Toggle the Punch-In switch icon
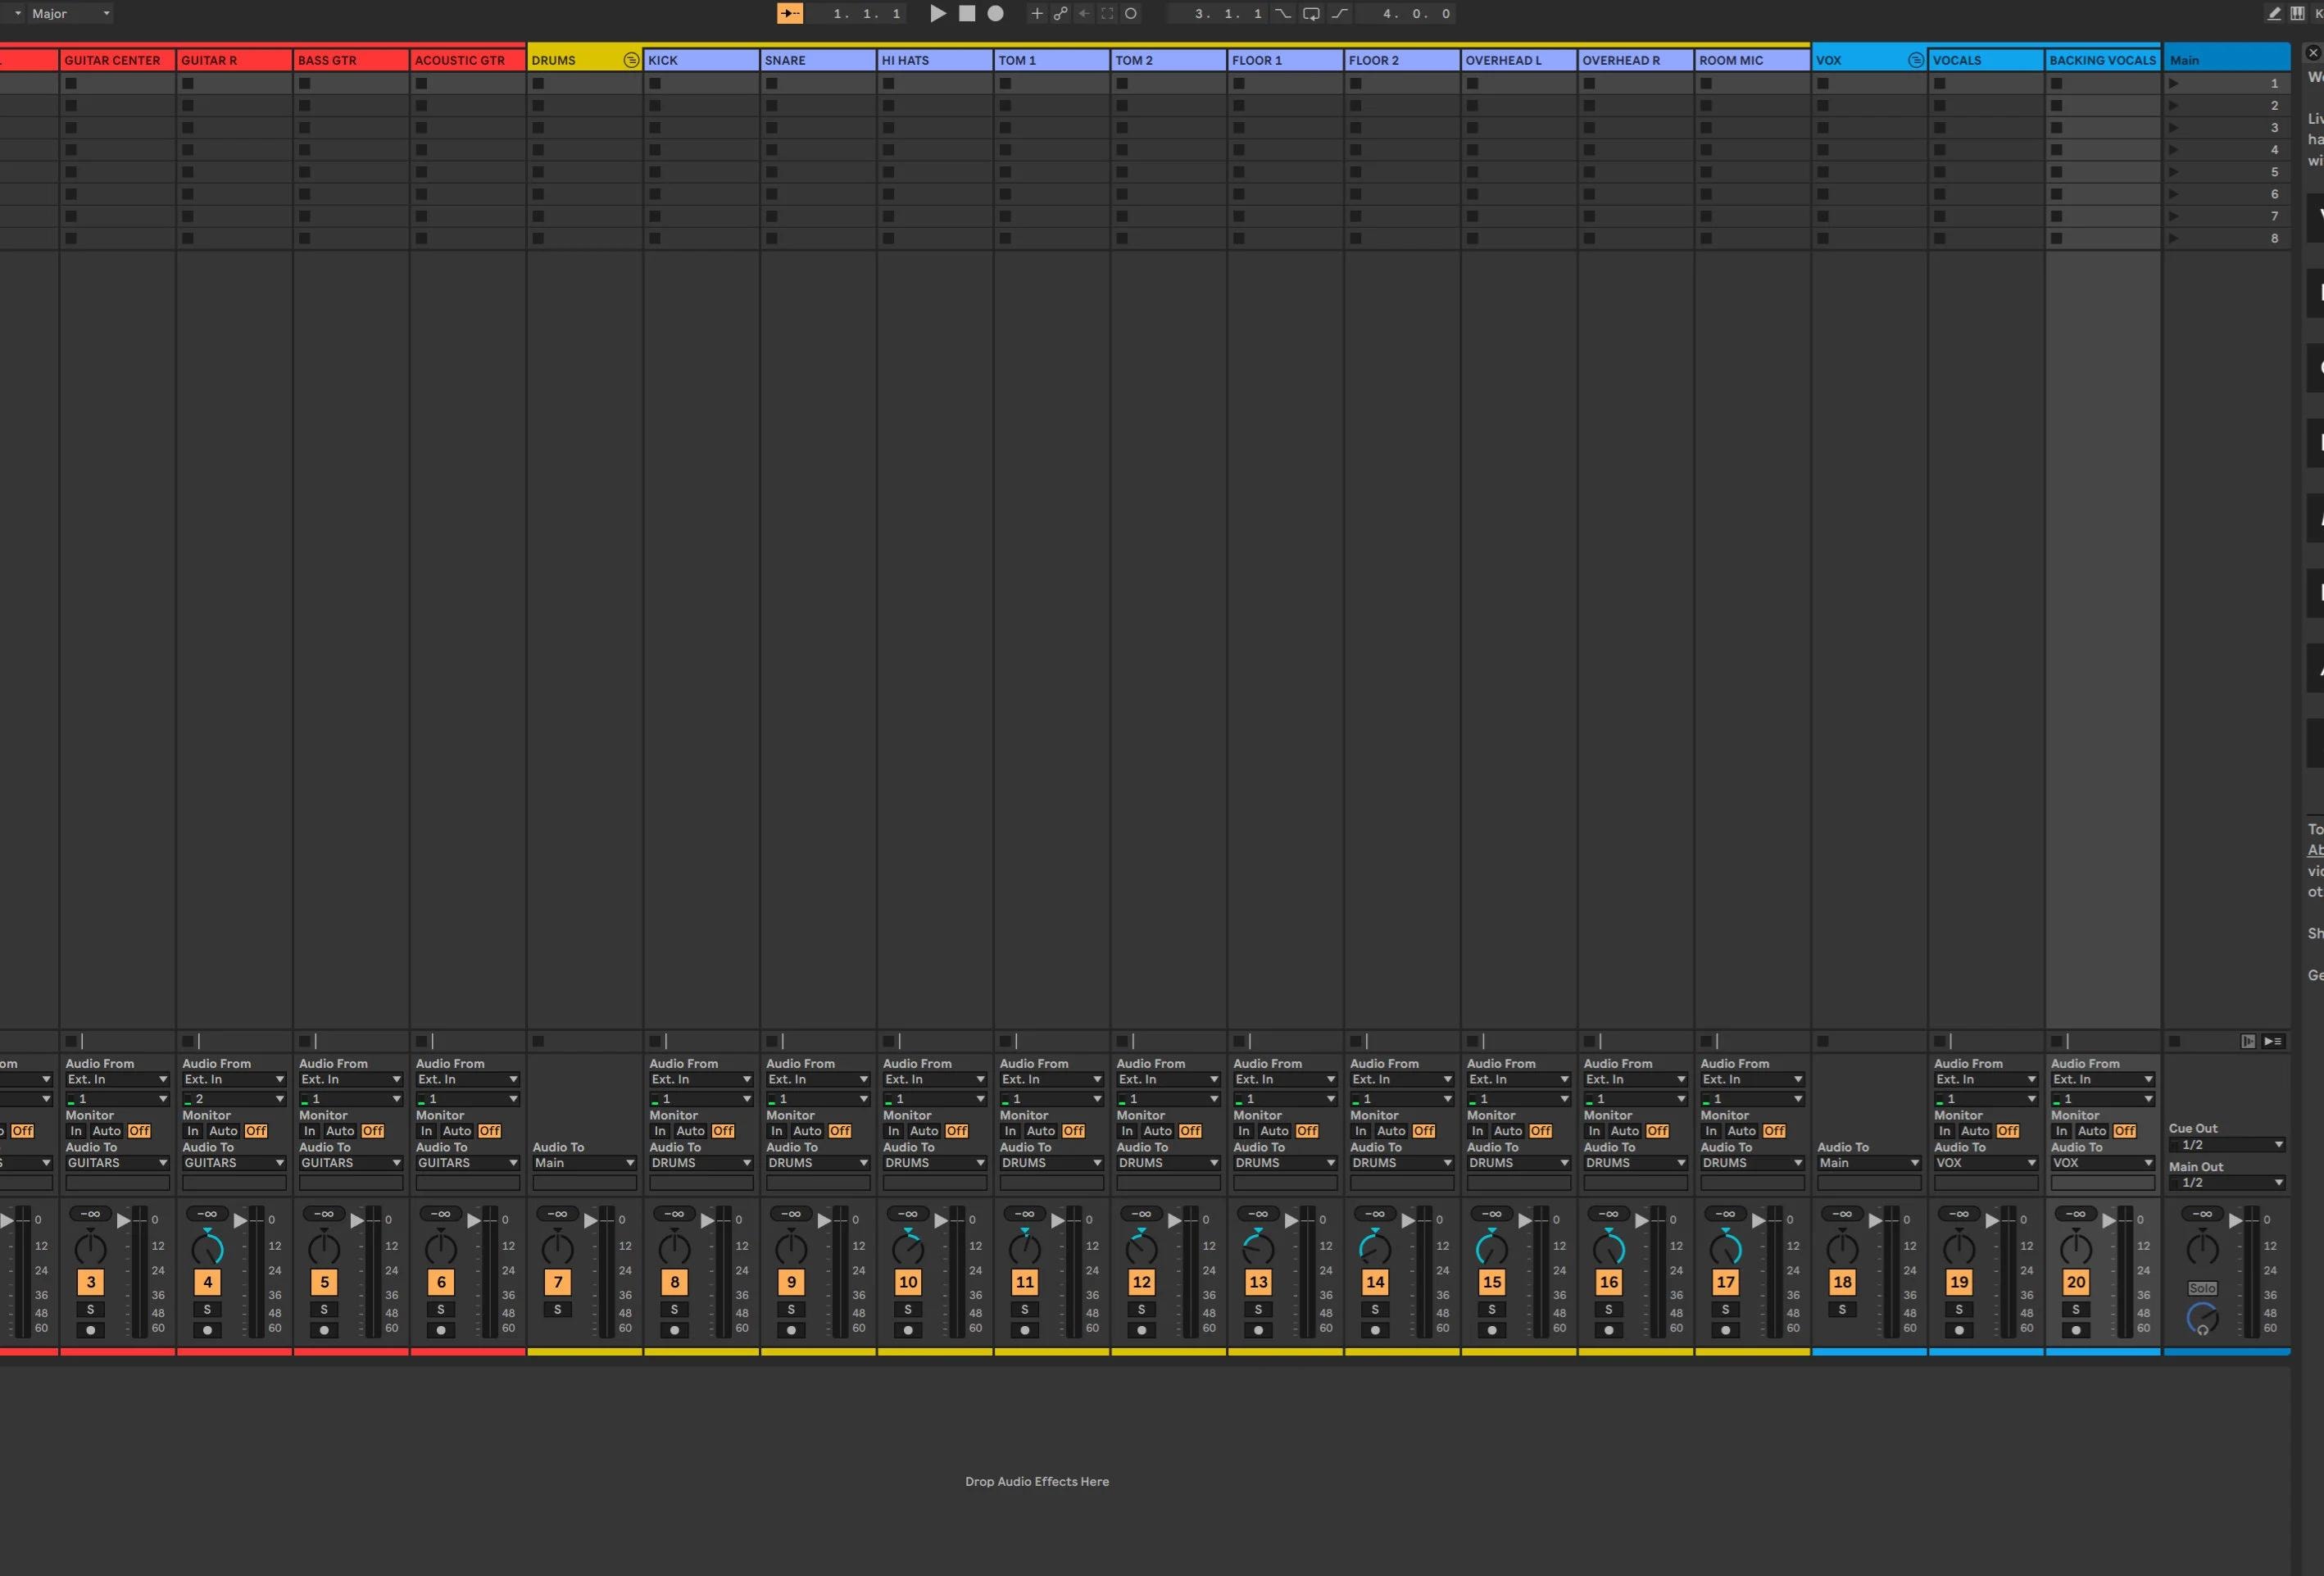This screenshot has width=2324, height=1576. pyautogui.click(x=1283, y=13)
